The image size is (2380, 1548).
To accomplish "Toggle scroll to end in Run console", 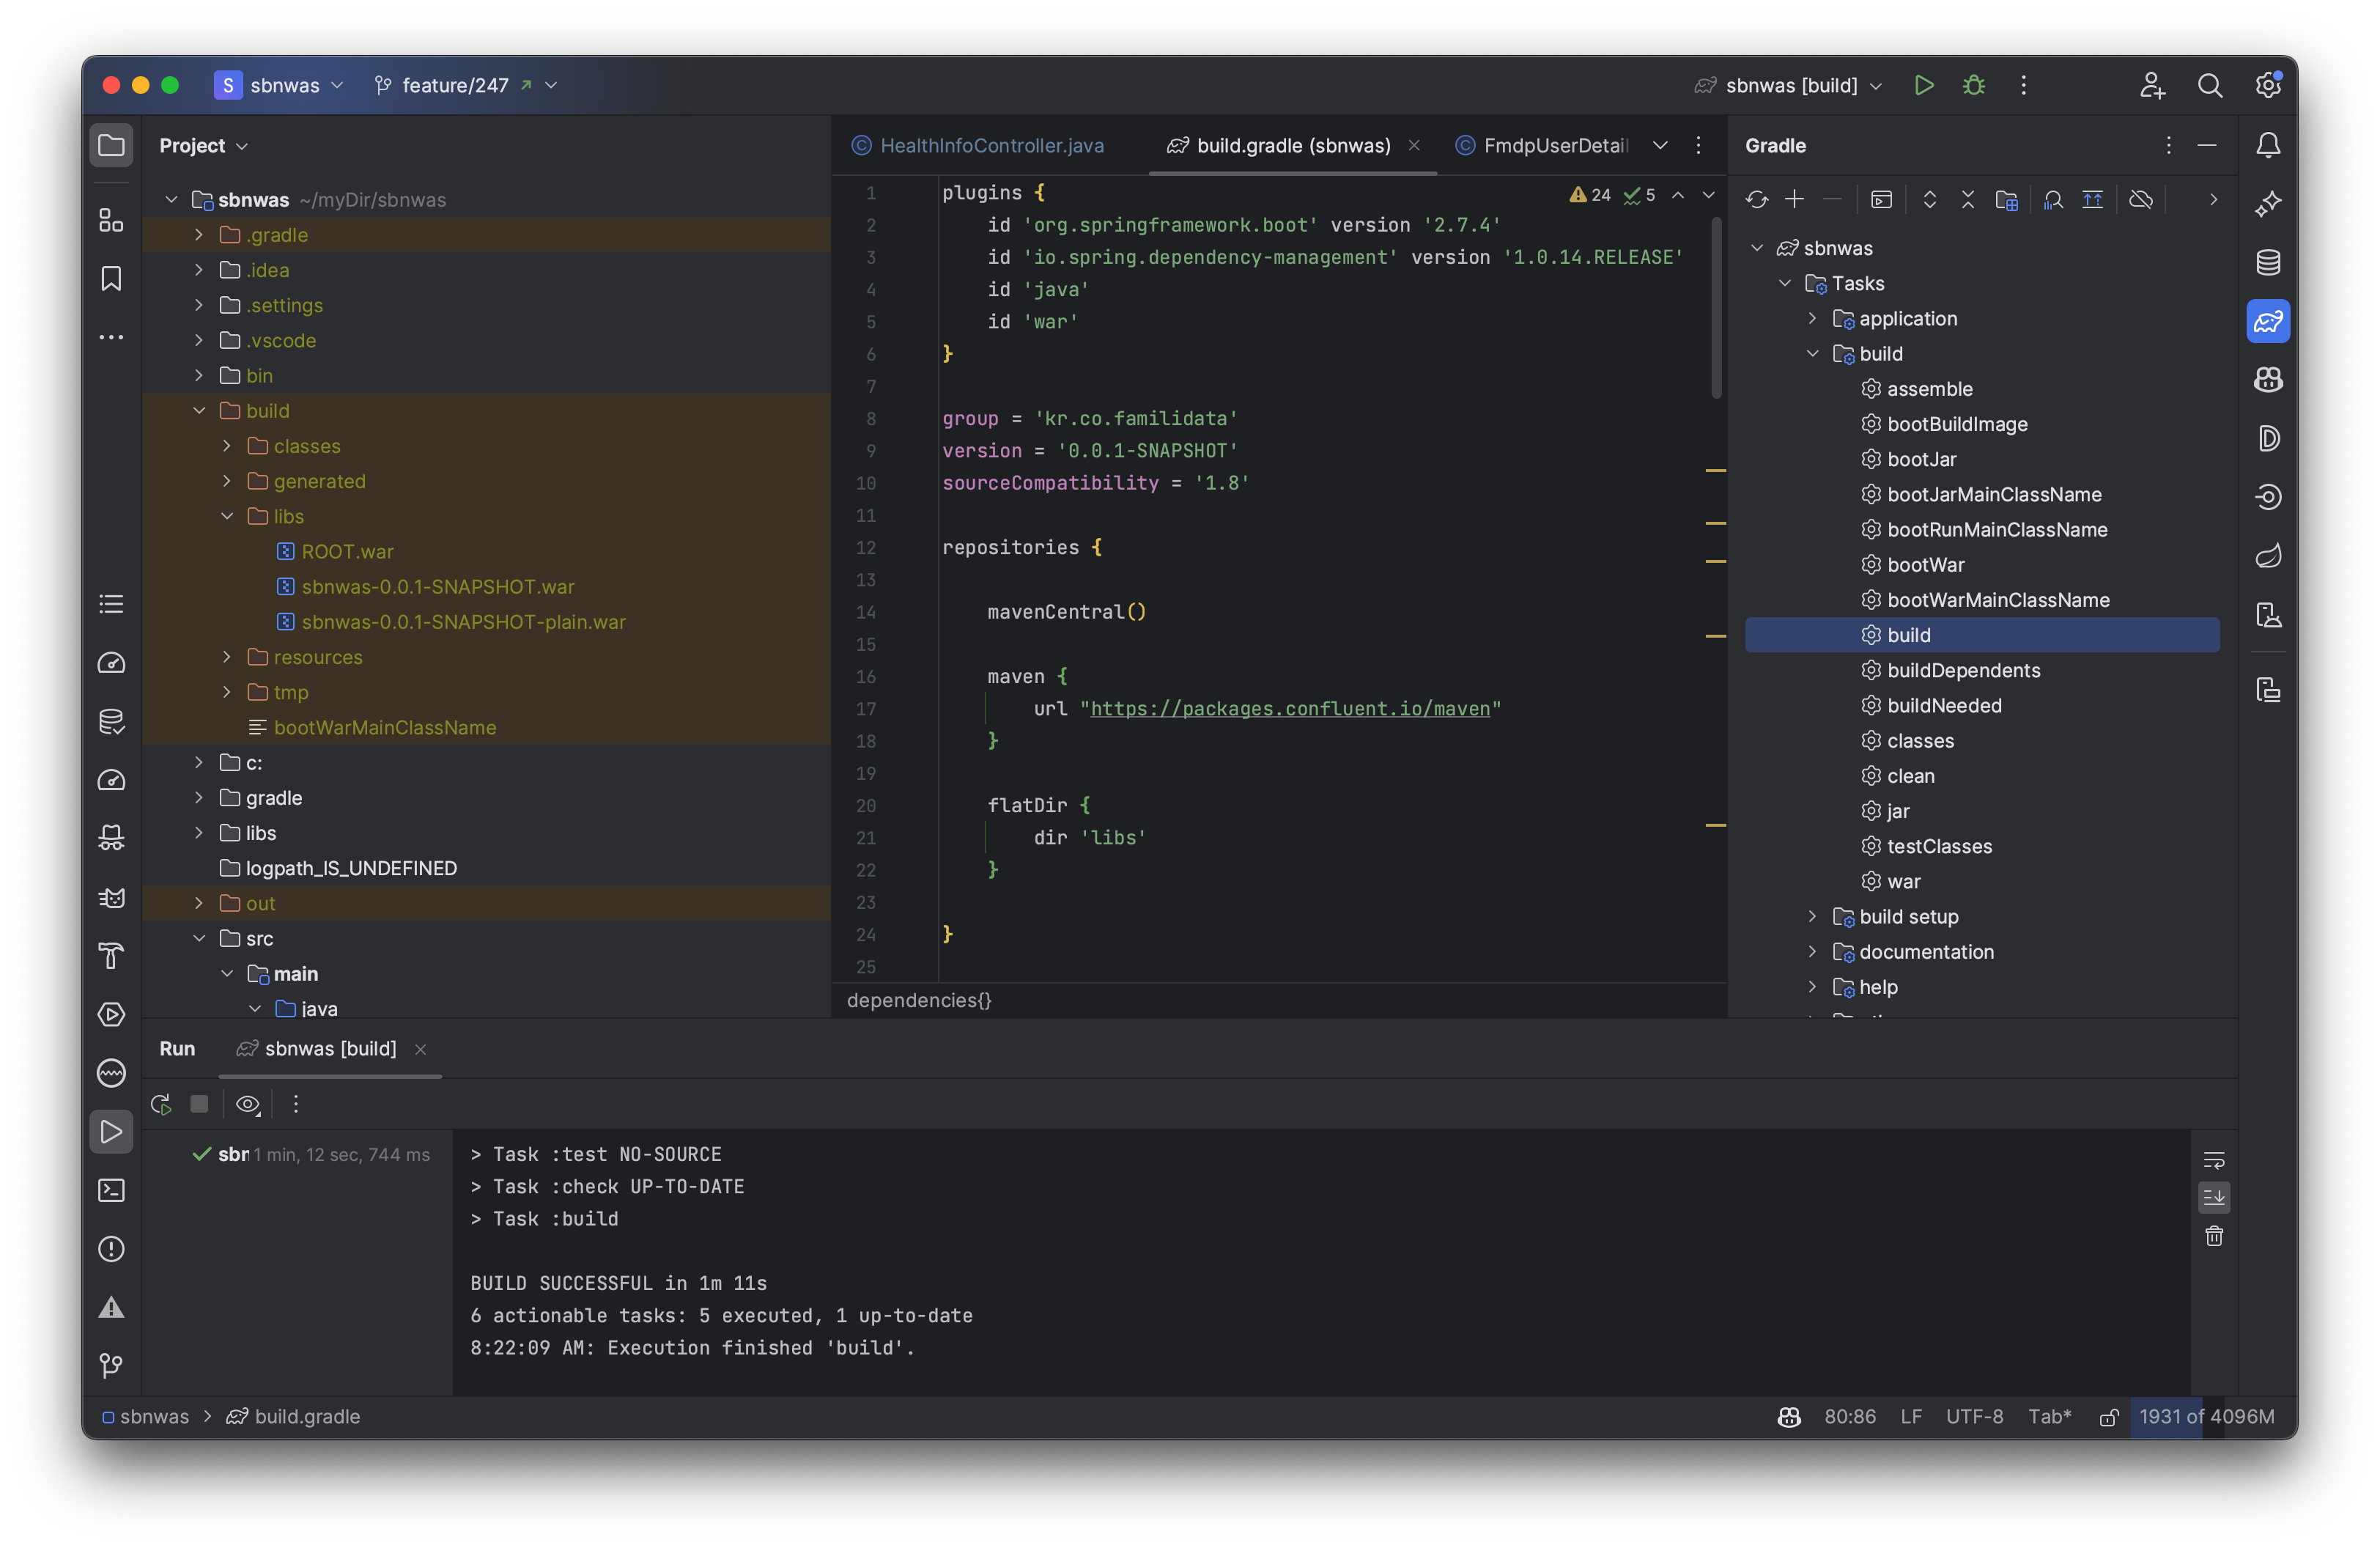I will 2213,1197.
